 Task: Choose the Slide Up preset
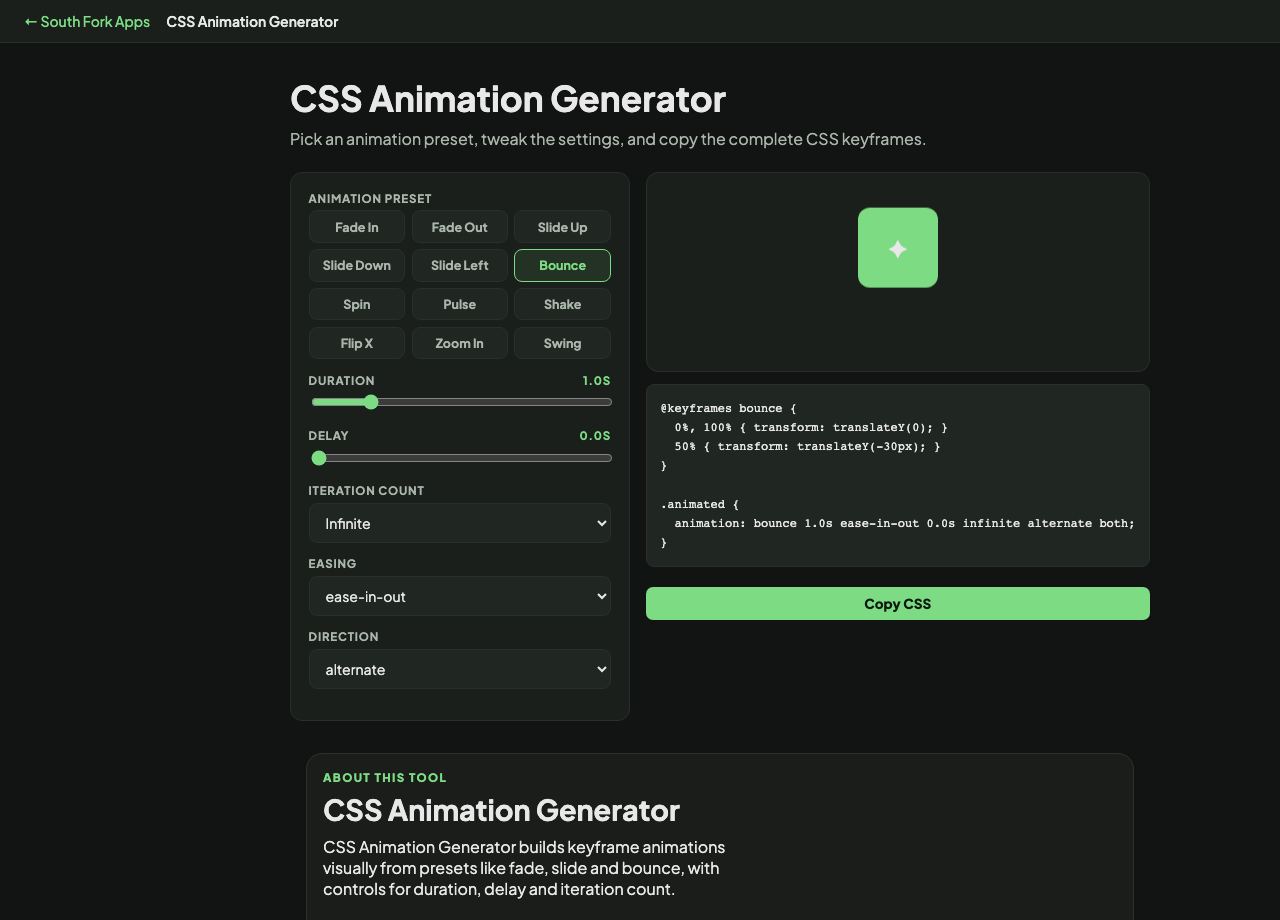click(x=562, y=227)
